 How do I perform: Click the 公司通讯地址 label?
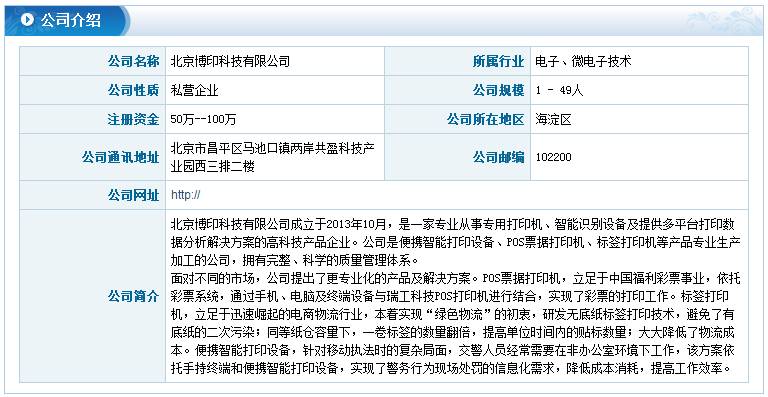coord(120,158)
